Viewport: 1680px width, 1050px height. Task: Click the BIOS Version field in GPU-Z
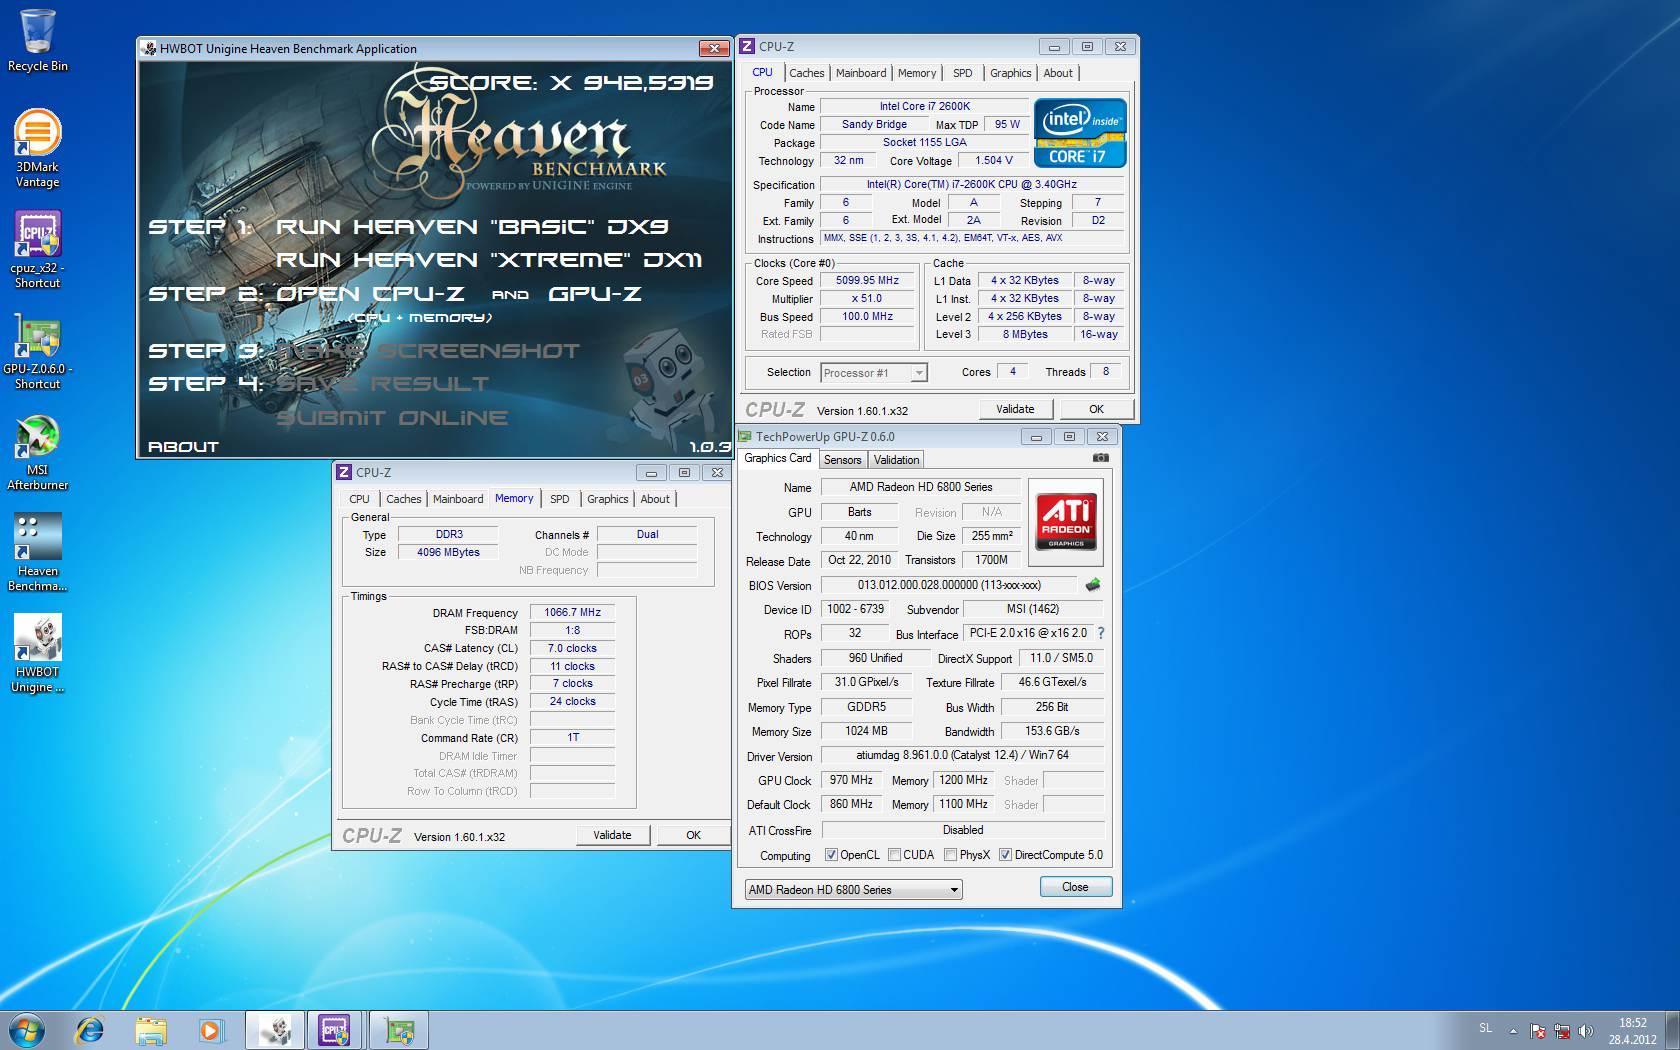point(948,585)
